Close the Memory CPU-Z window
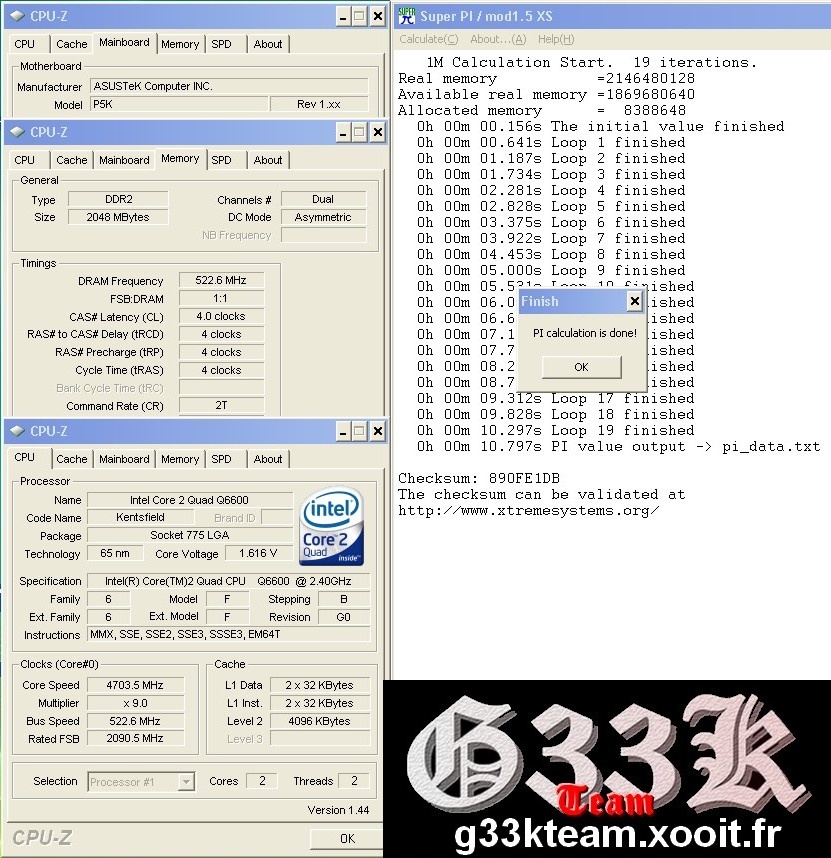 click(x=377, y=132)
